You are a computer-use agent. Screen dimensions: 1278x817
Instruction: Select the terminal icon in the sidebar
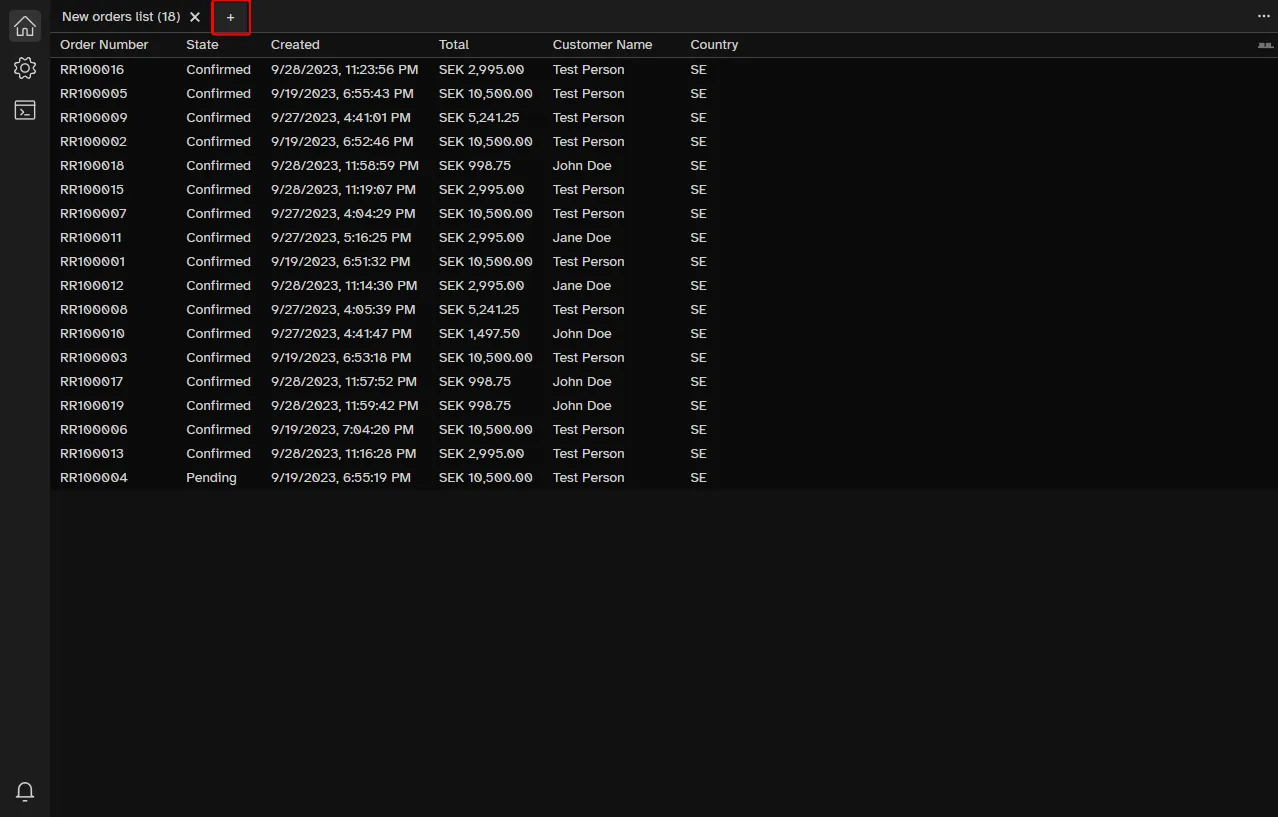pos(24,110)
